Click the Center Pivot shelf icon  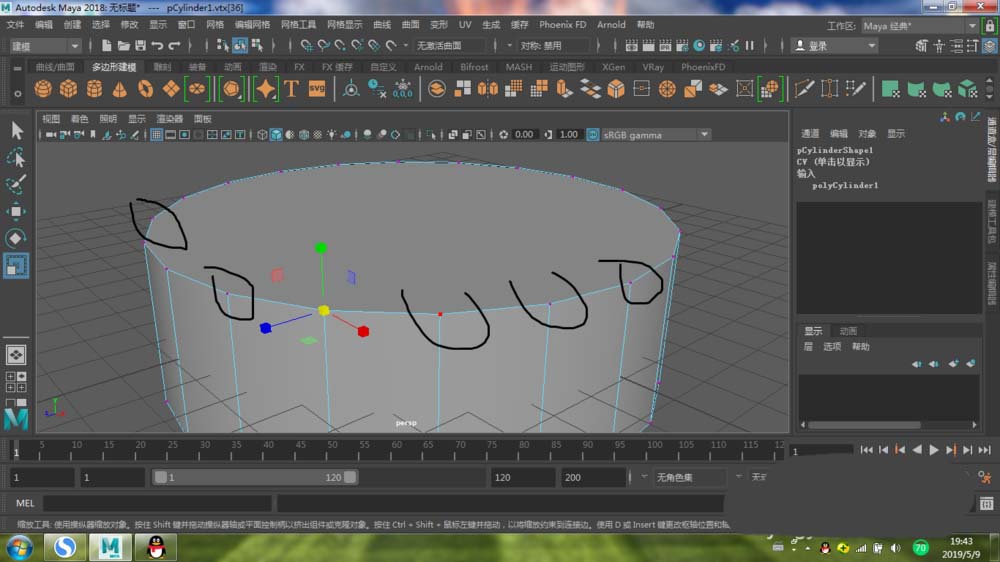click(351, 89)
